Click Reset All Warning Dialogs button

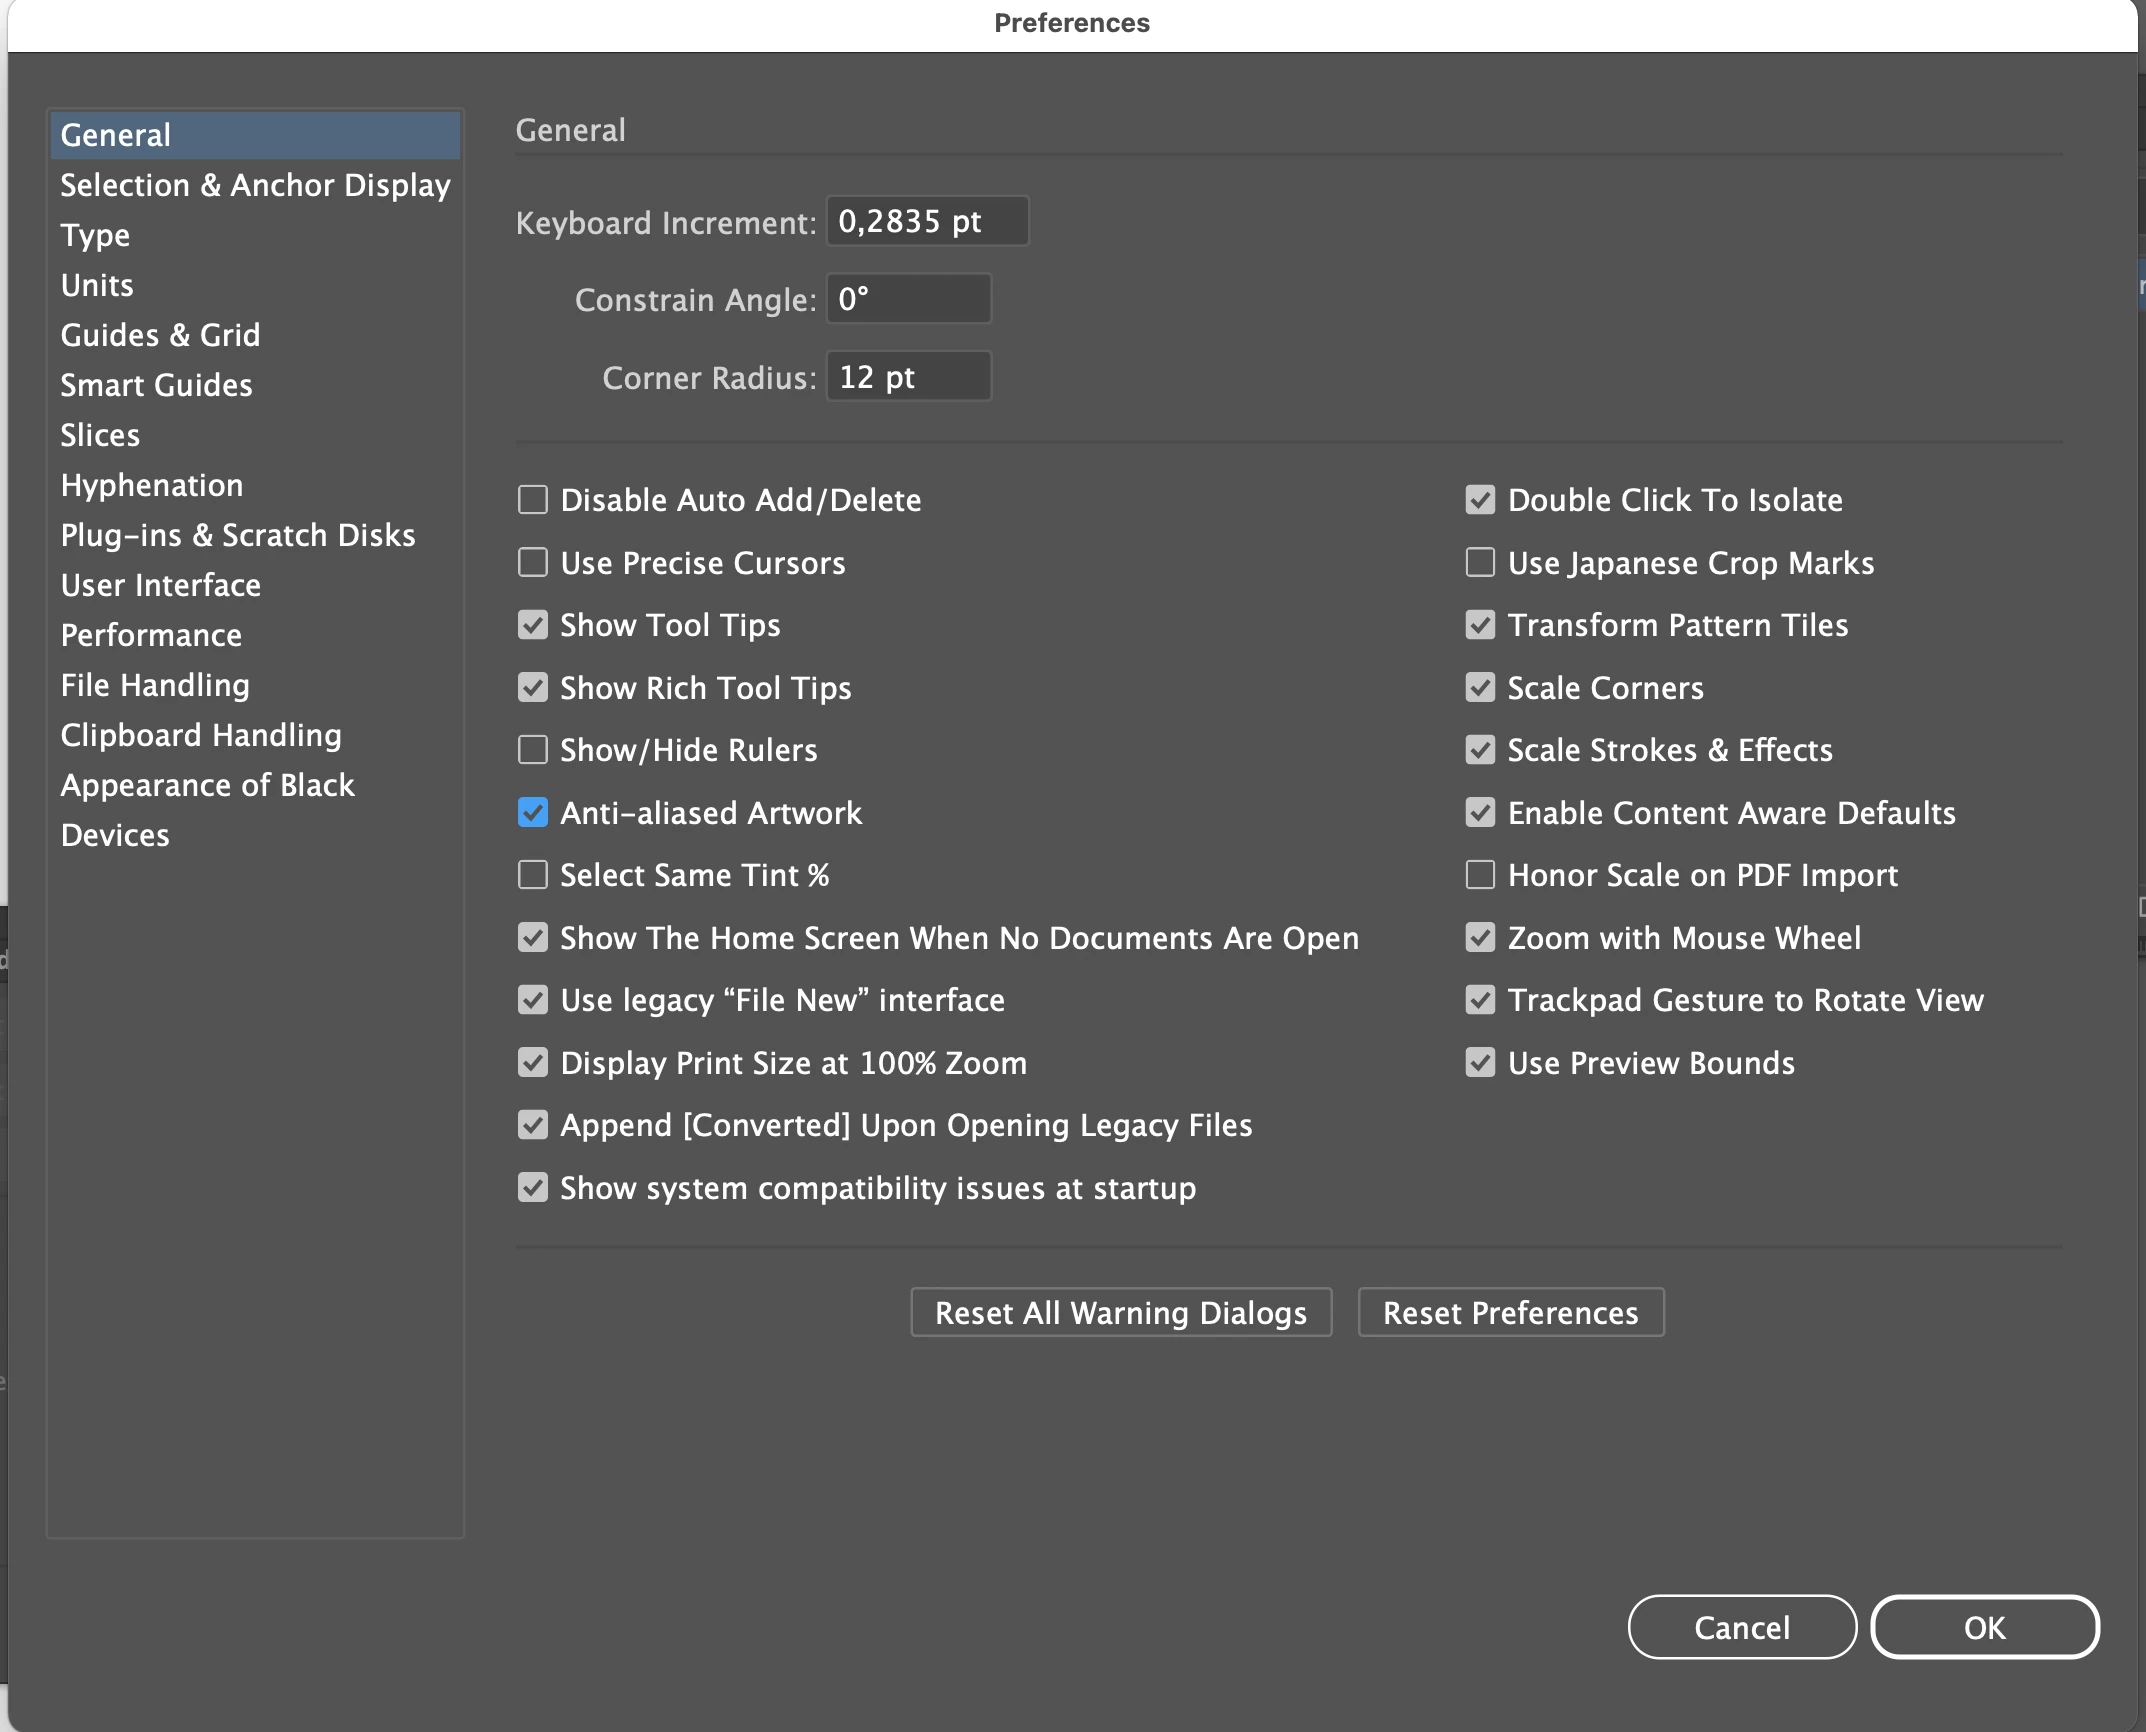click(1120, 1312)
